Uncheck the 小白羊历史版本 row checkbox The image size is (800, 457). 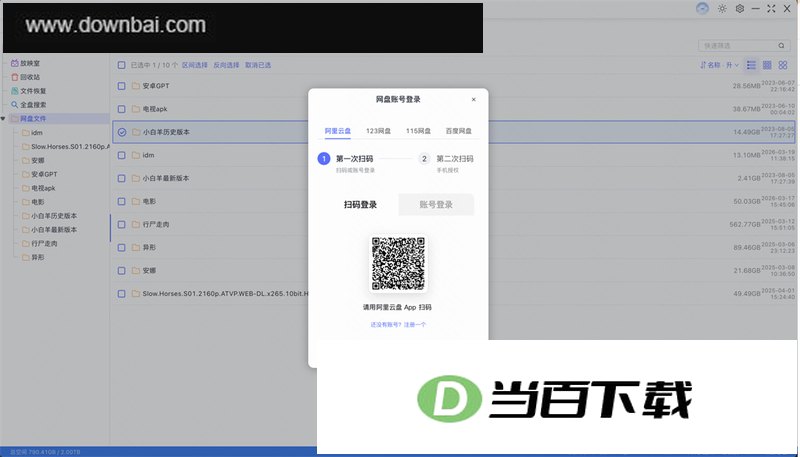[121, 132]
